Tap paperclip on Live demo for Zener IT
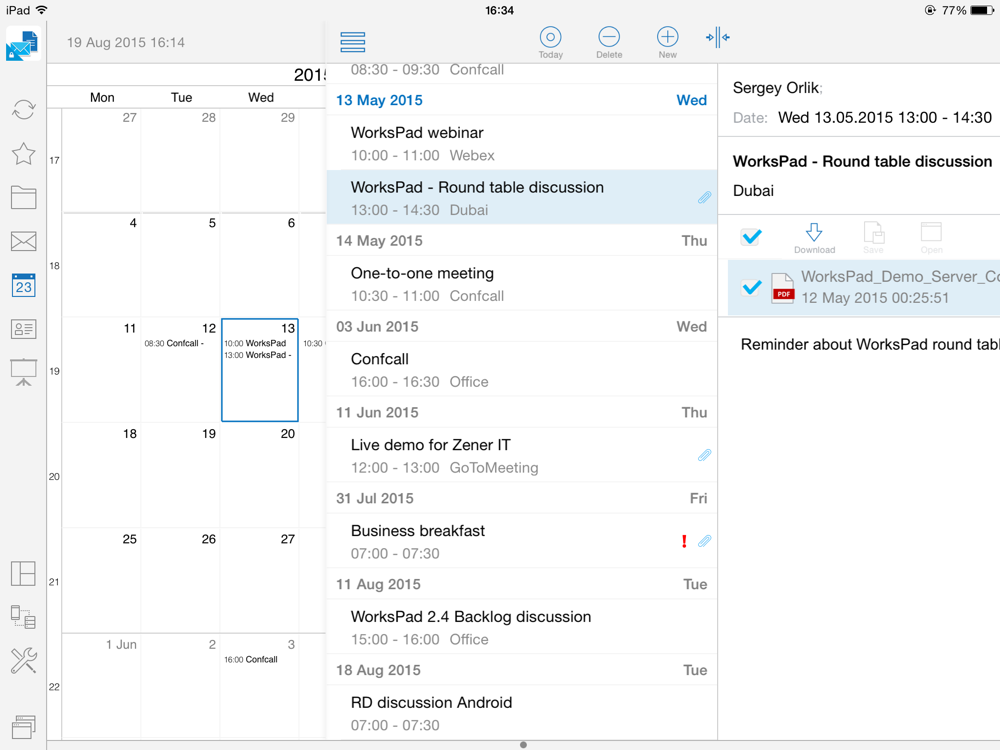 704,455
